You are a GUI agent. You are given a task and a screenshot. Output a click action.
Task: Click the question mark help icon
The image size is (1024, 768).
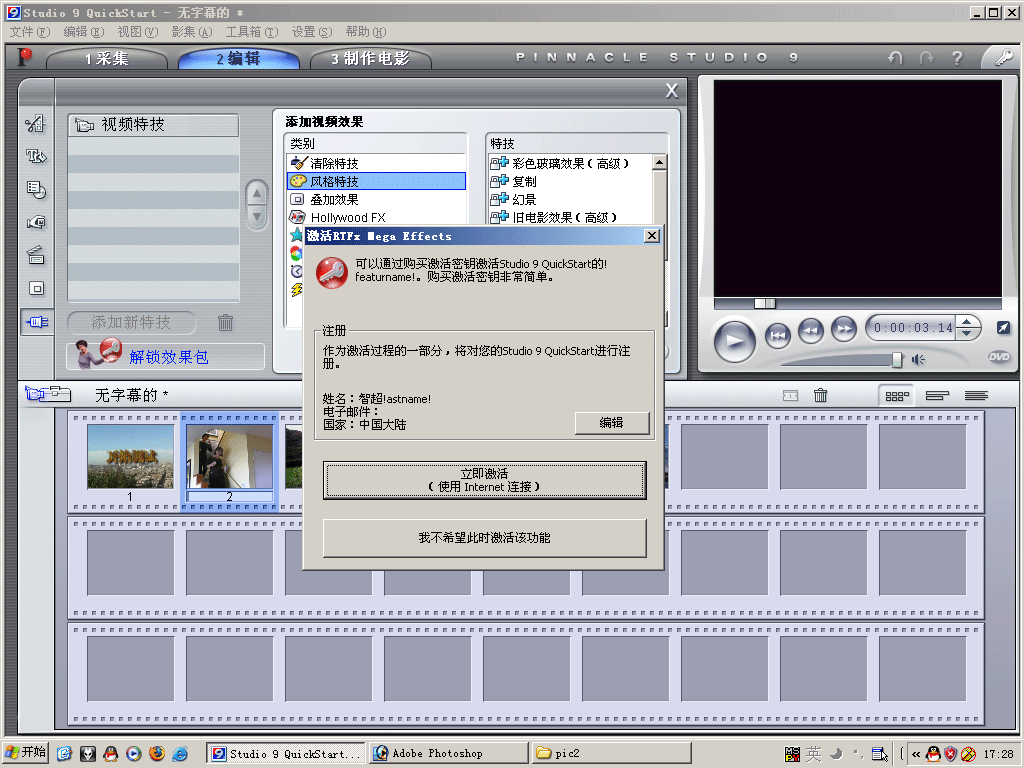coord(957,58)
